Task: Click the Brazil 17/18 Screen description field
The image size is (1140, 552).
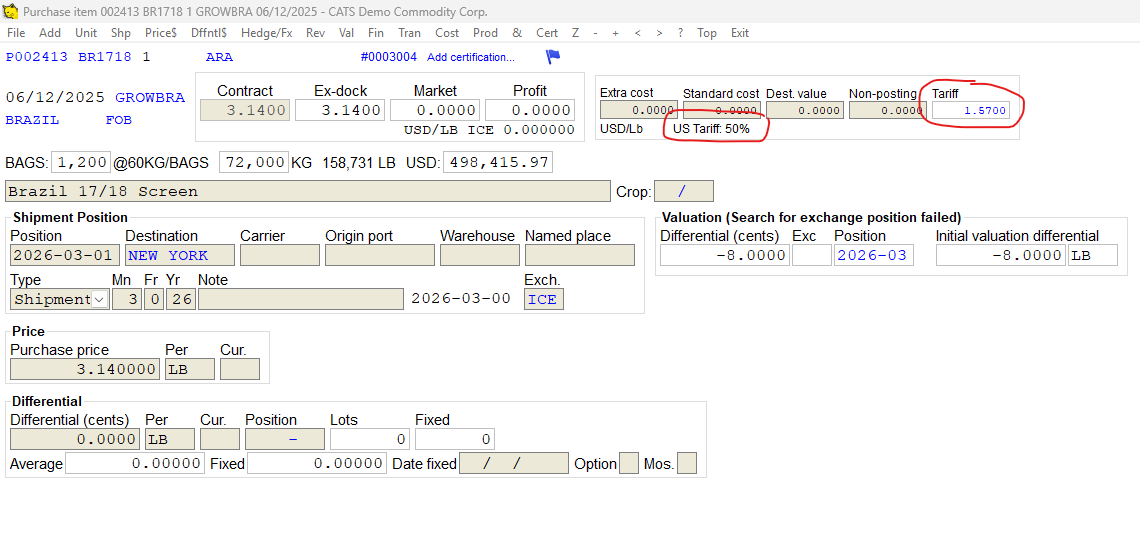Action: coord(308,191)
